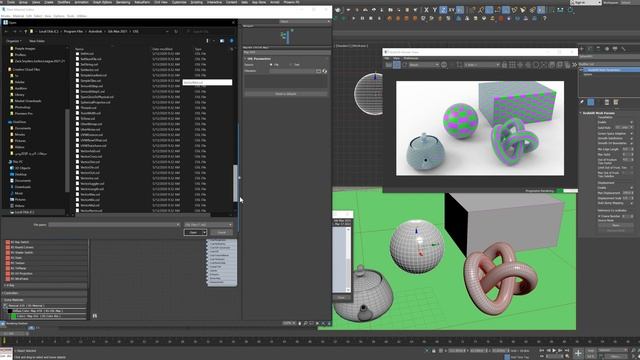Click the black Diffuse Color map swatch
Viewport: 640px width, 360px height.
click(x=10, y=311)
